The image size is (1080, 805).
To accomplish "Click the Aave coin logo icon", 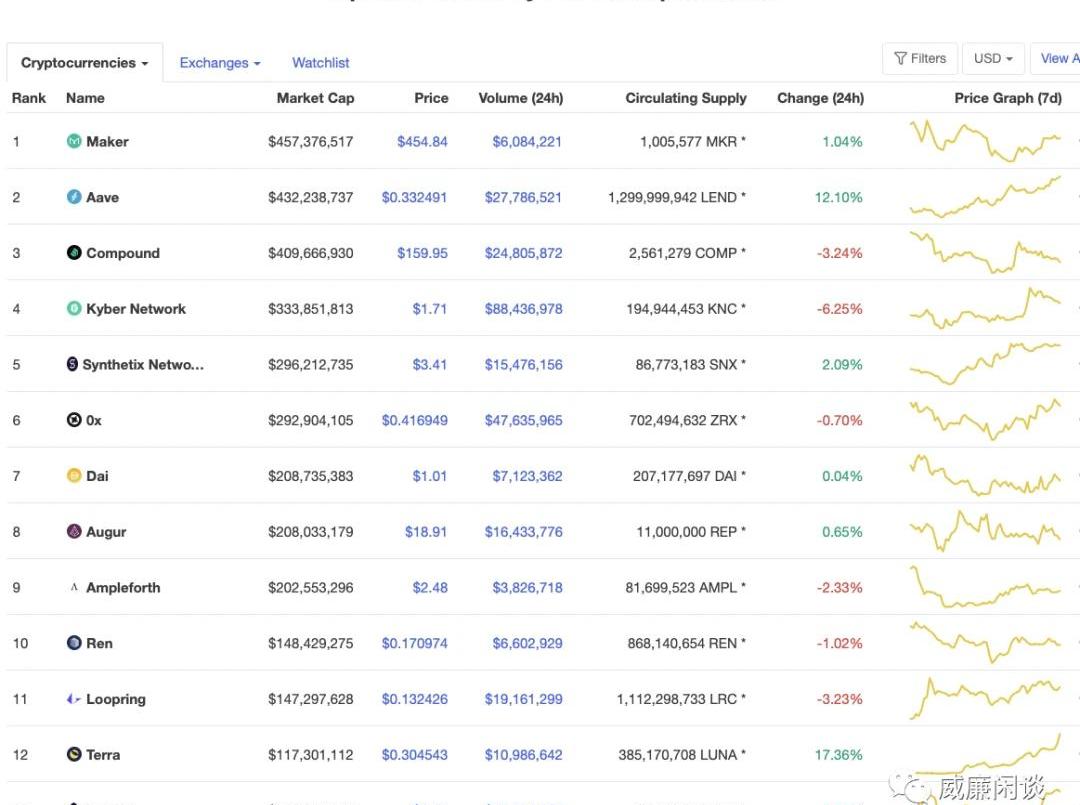I will (x=74, y=197).
